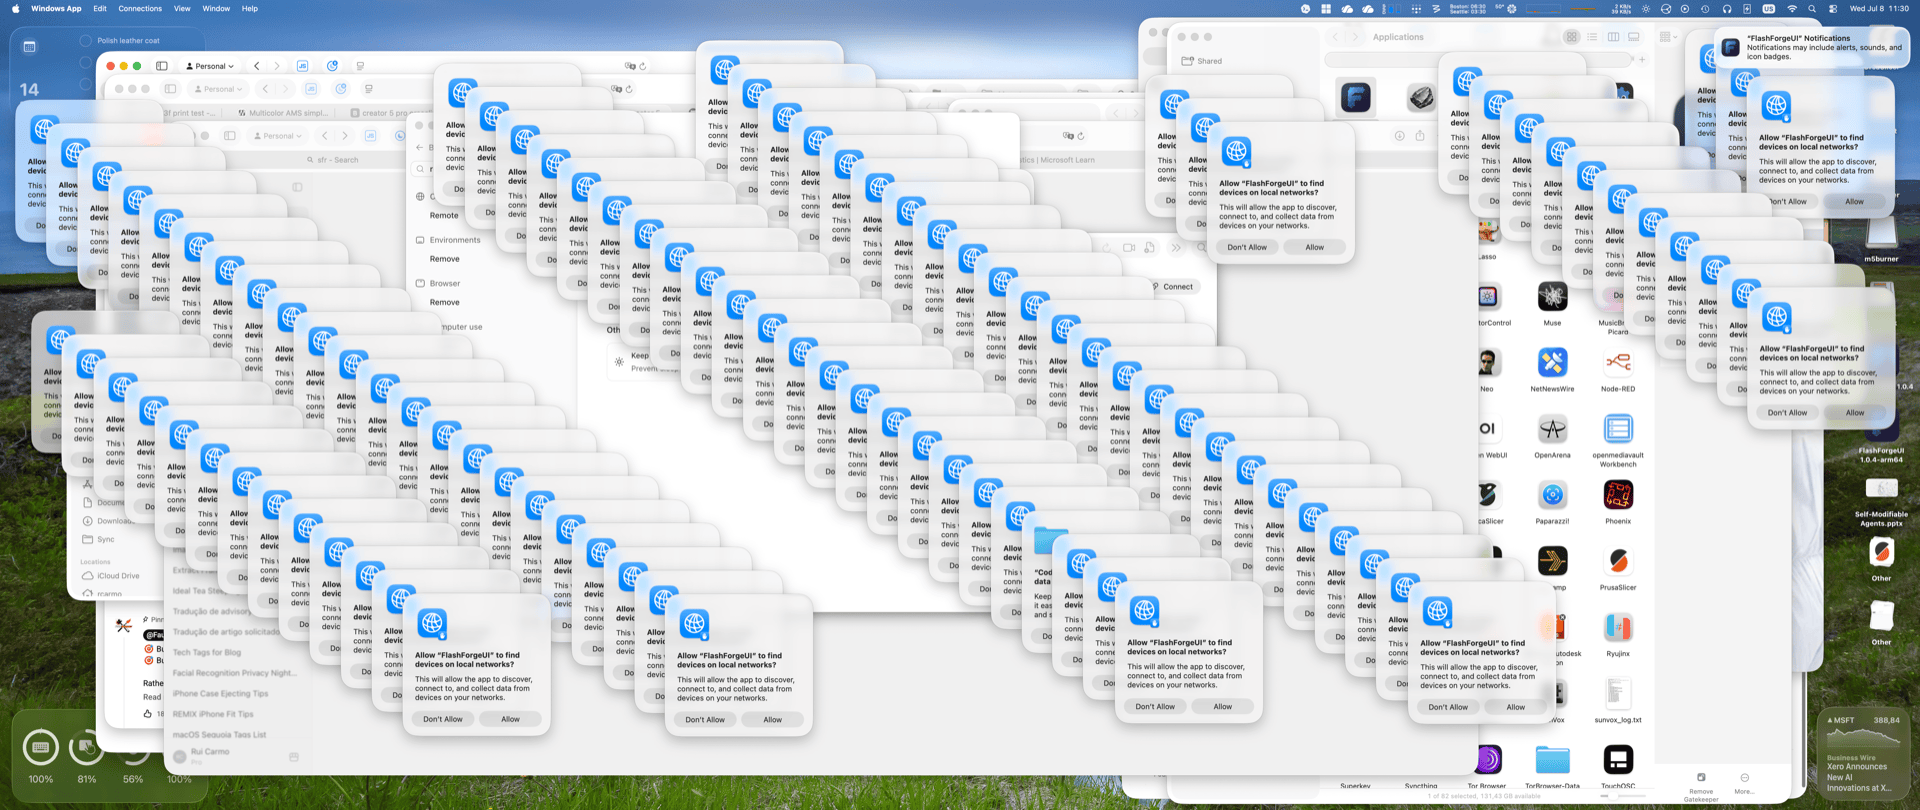Viewport: 1920px width, 810px height.
Task: Open the Edit menu
Action: (100, 8)
